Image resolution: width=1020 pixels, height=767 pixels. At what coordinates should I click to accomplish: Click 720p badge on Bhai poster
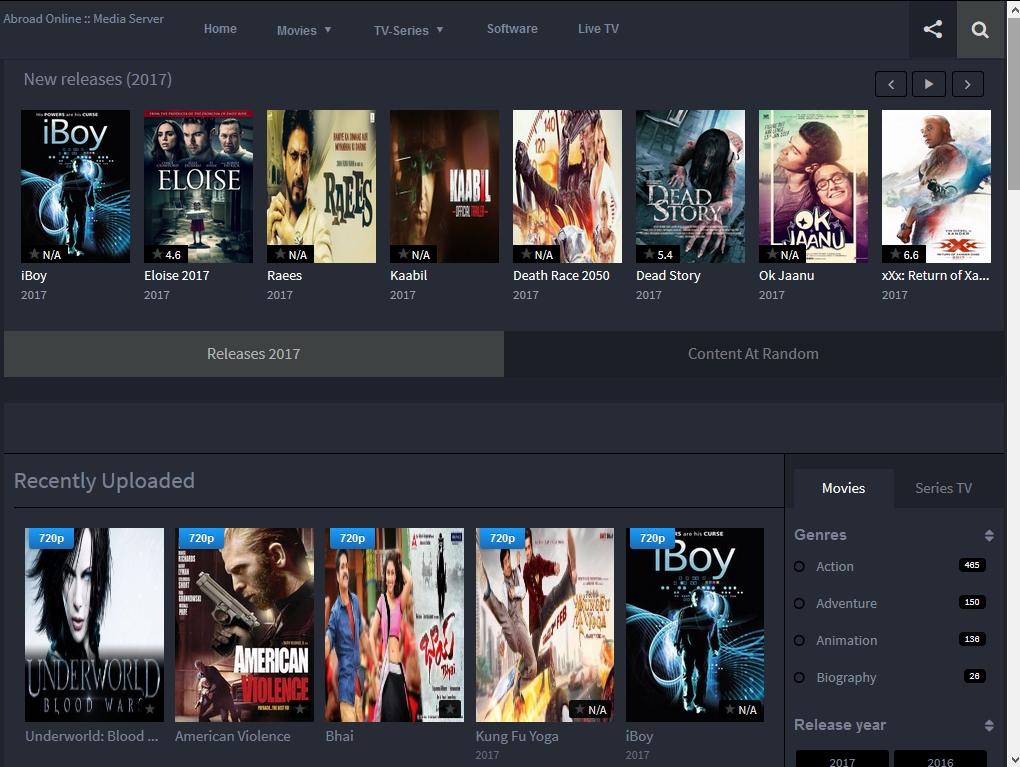pos(351,538)
